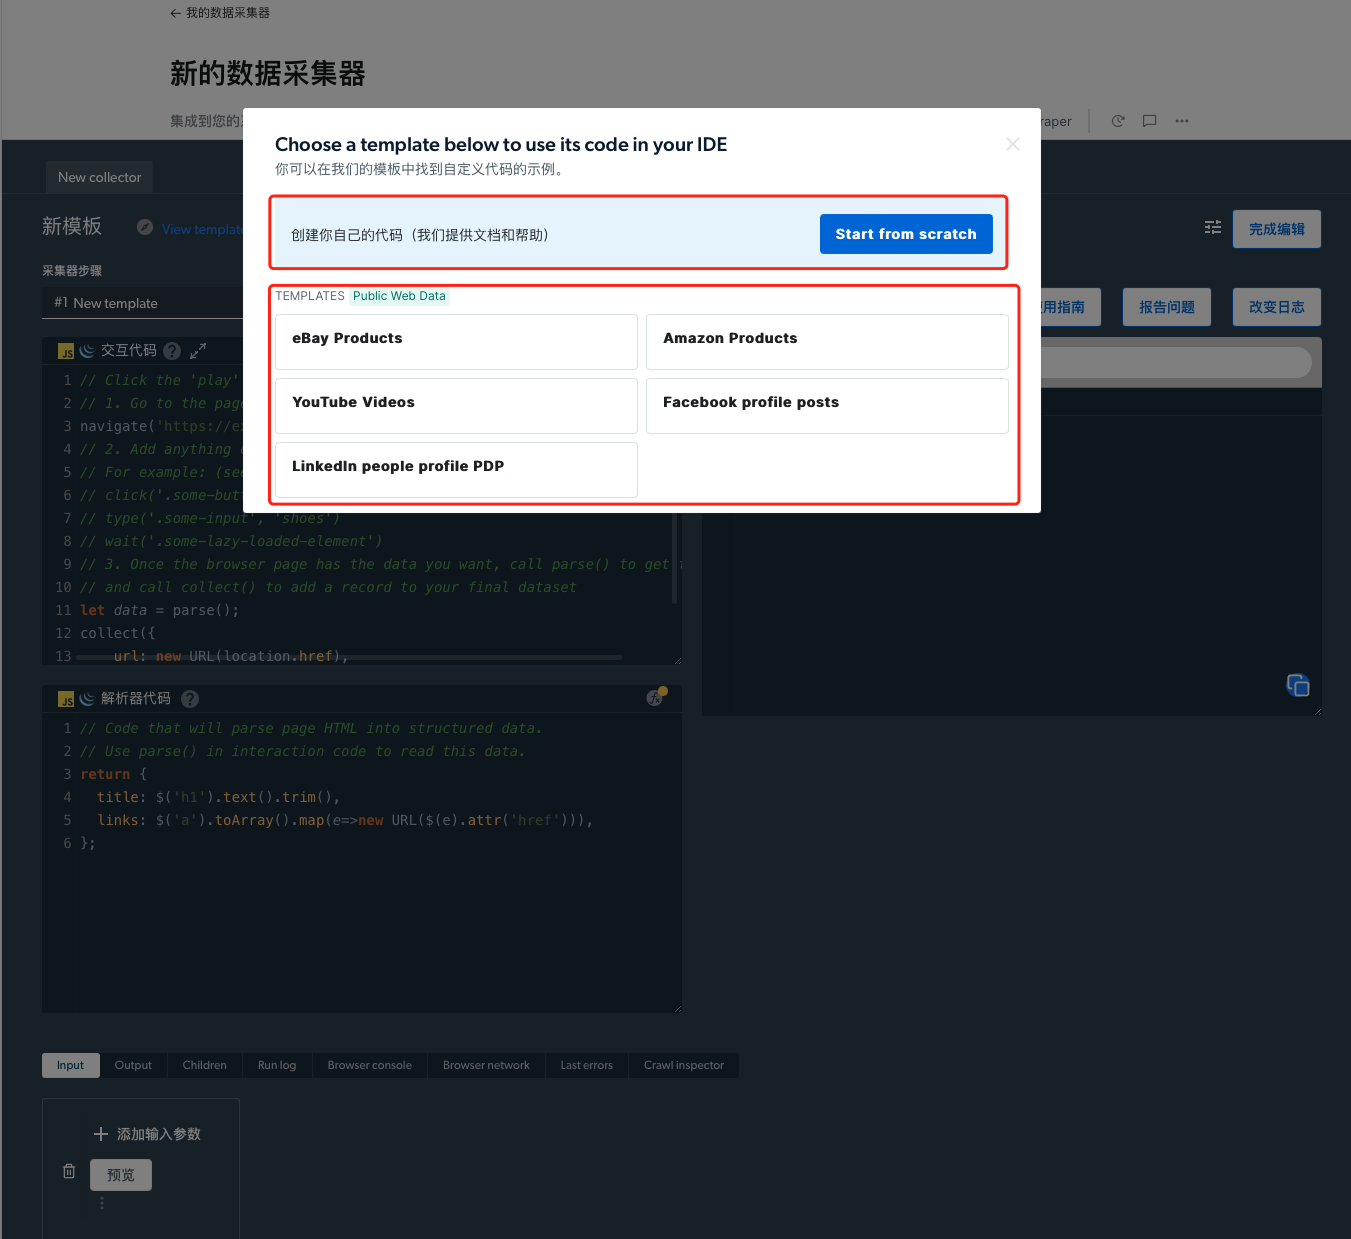
Task: Switch to the Browser console tab
Action: 370,1065
